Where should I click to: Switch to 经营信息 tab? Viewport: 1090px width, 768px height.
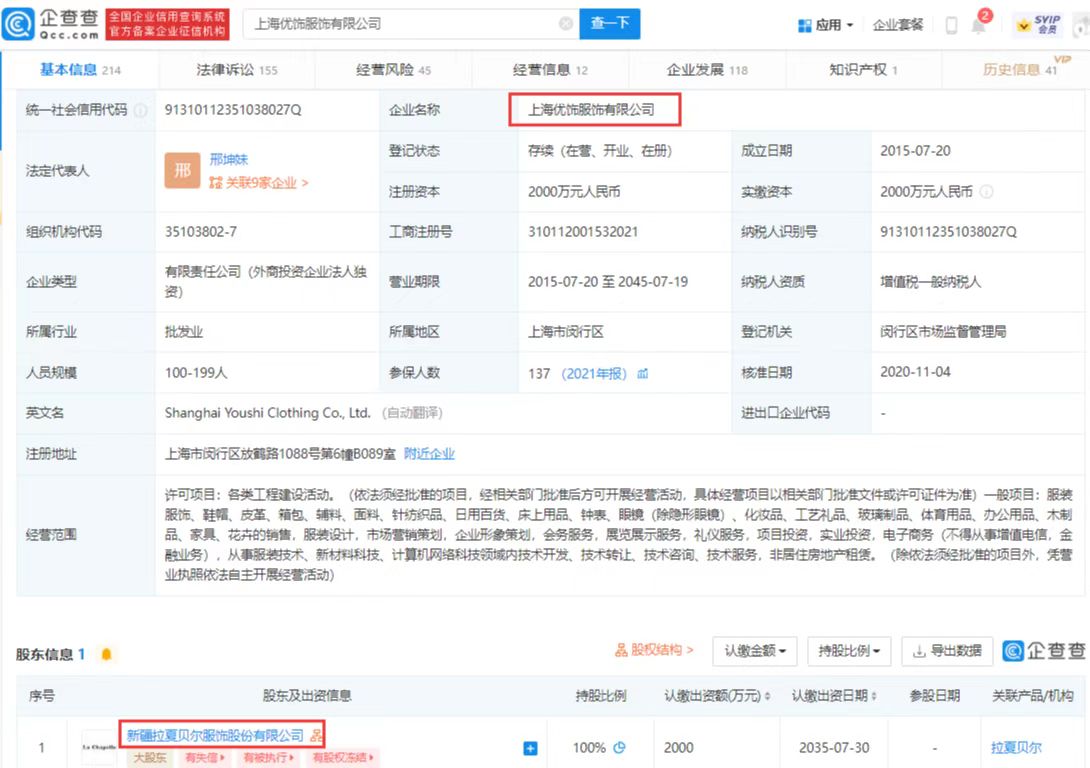pyautogui.click(x=550, y=70)
